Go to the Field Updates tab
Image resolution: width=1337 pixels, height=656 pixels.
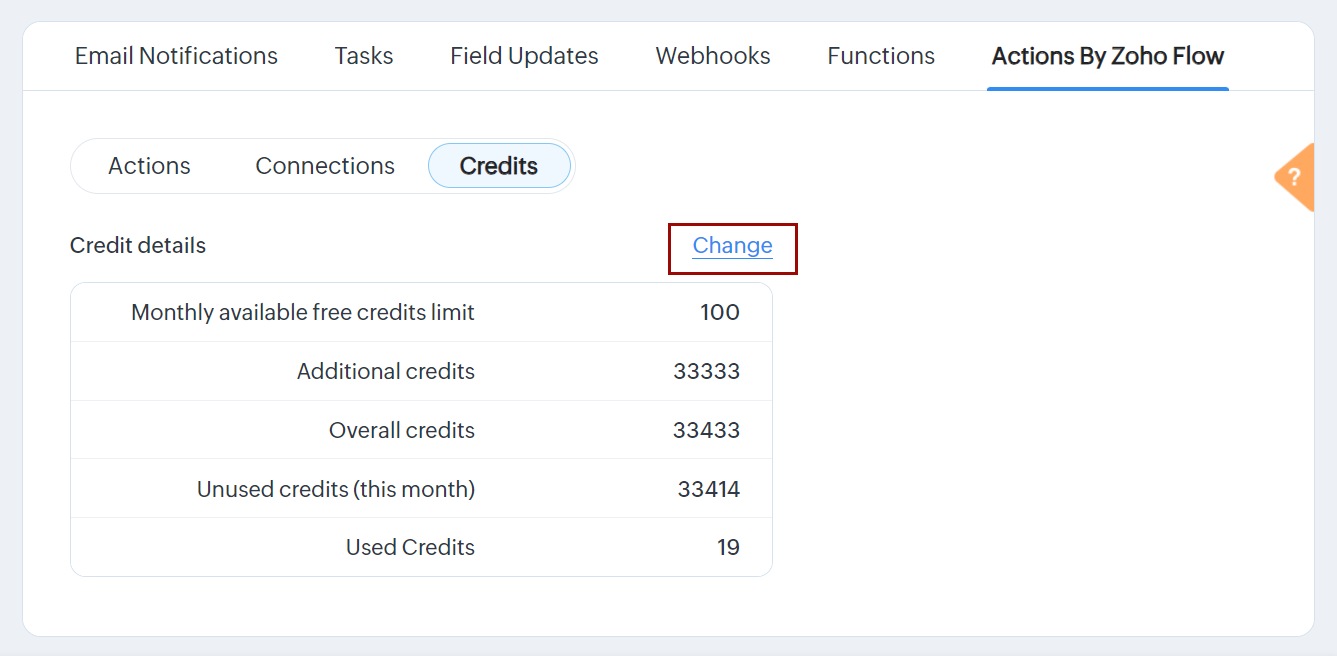click(x=524, y=56)
